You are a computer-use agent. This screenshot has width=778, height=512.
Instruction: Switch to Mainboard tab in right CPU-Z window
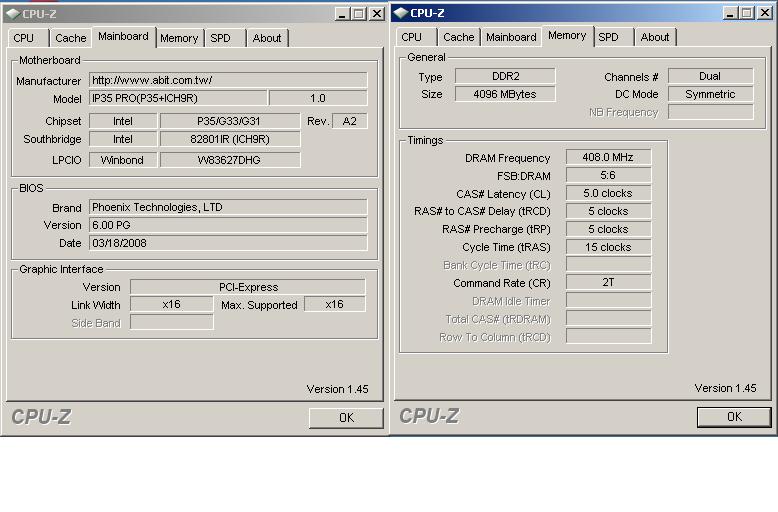[x=511, y=37]
